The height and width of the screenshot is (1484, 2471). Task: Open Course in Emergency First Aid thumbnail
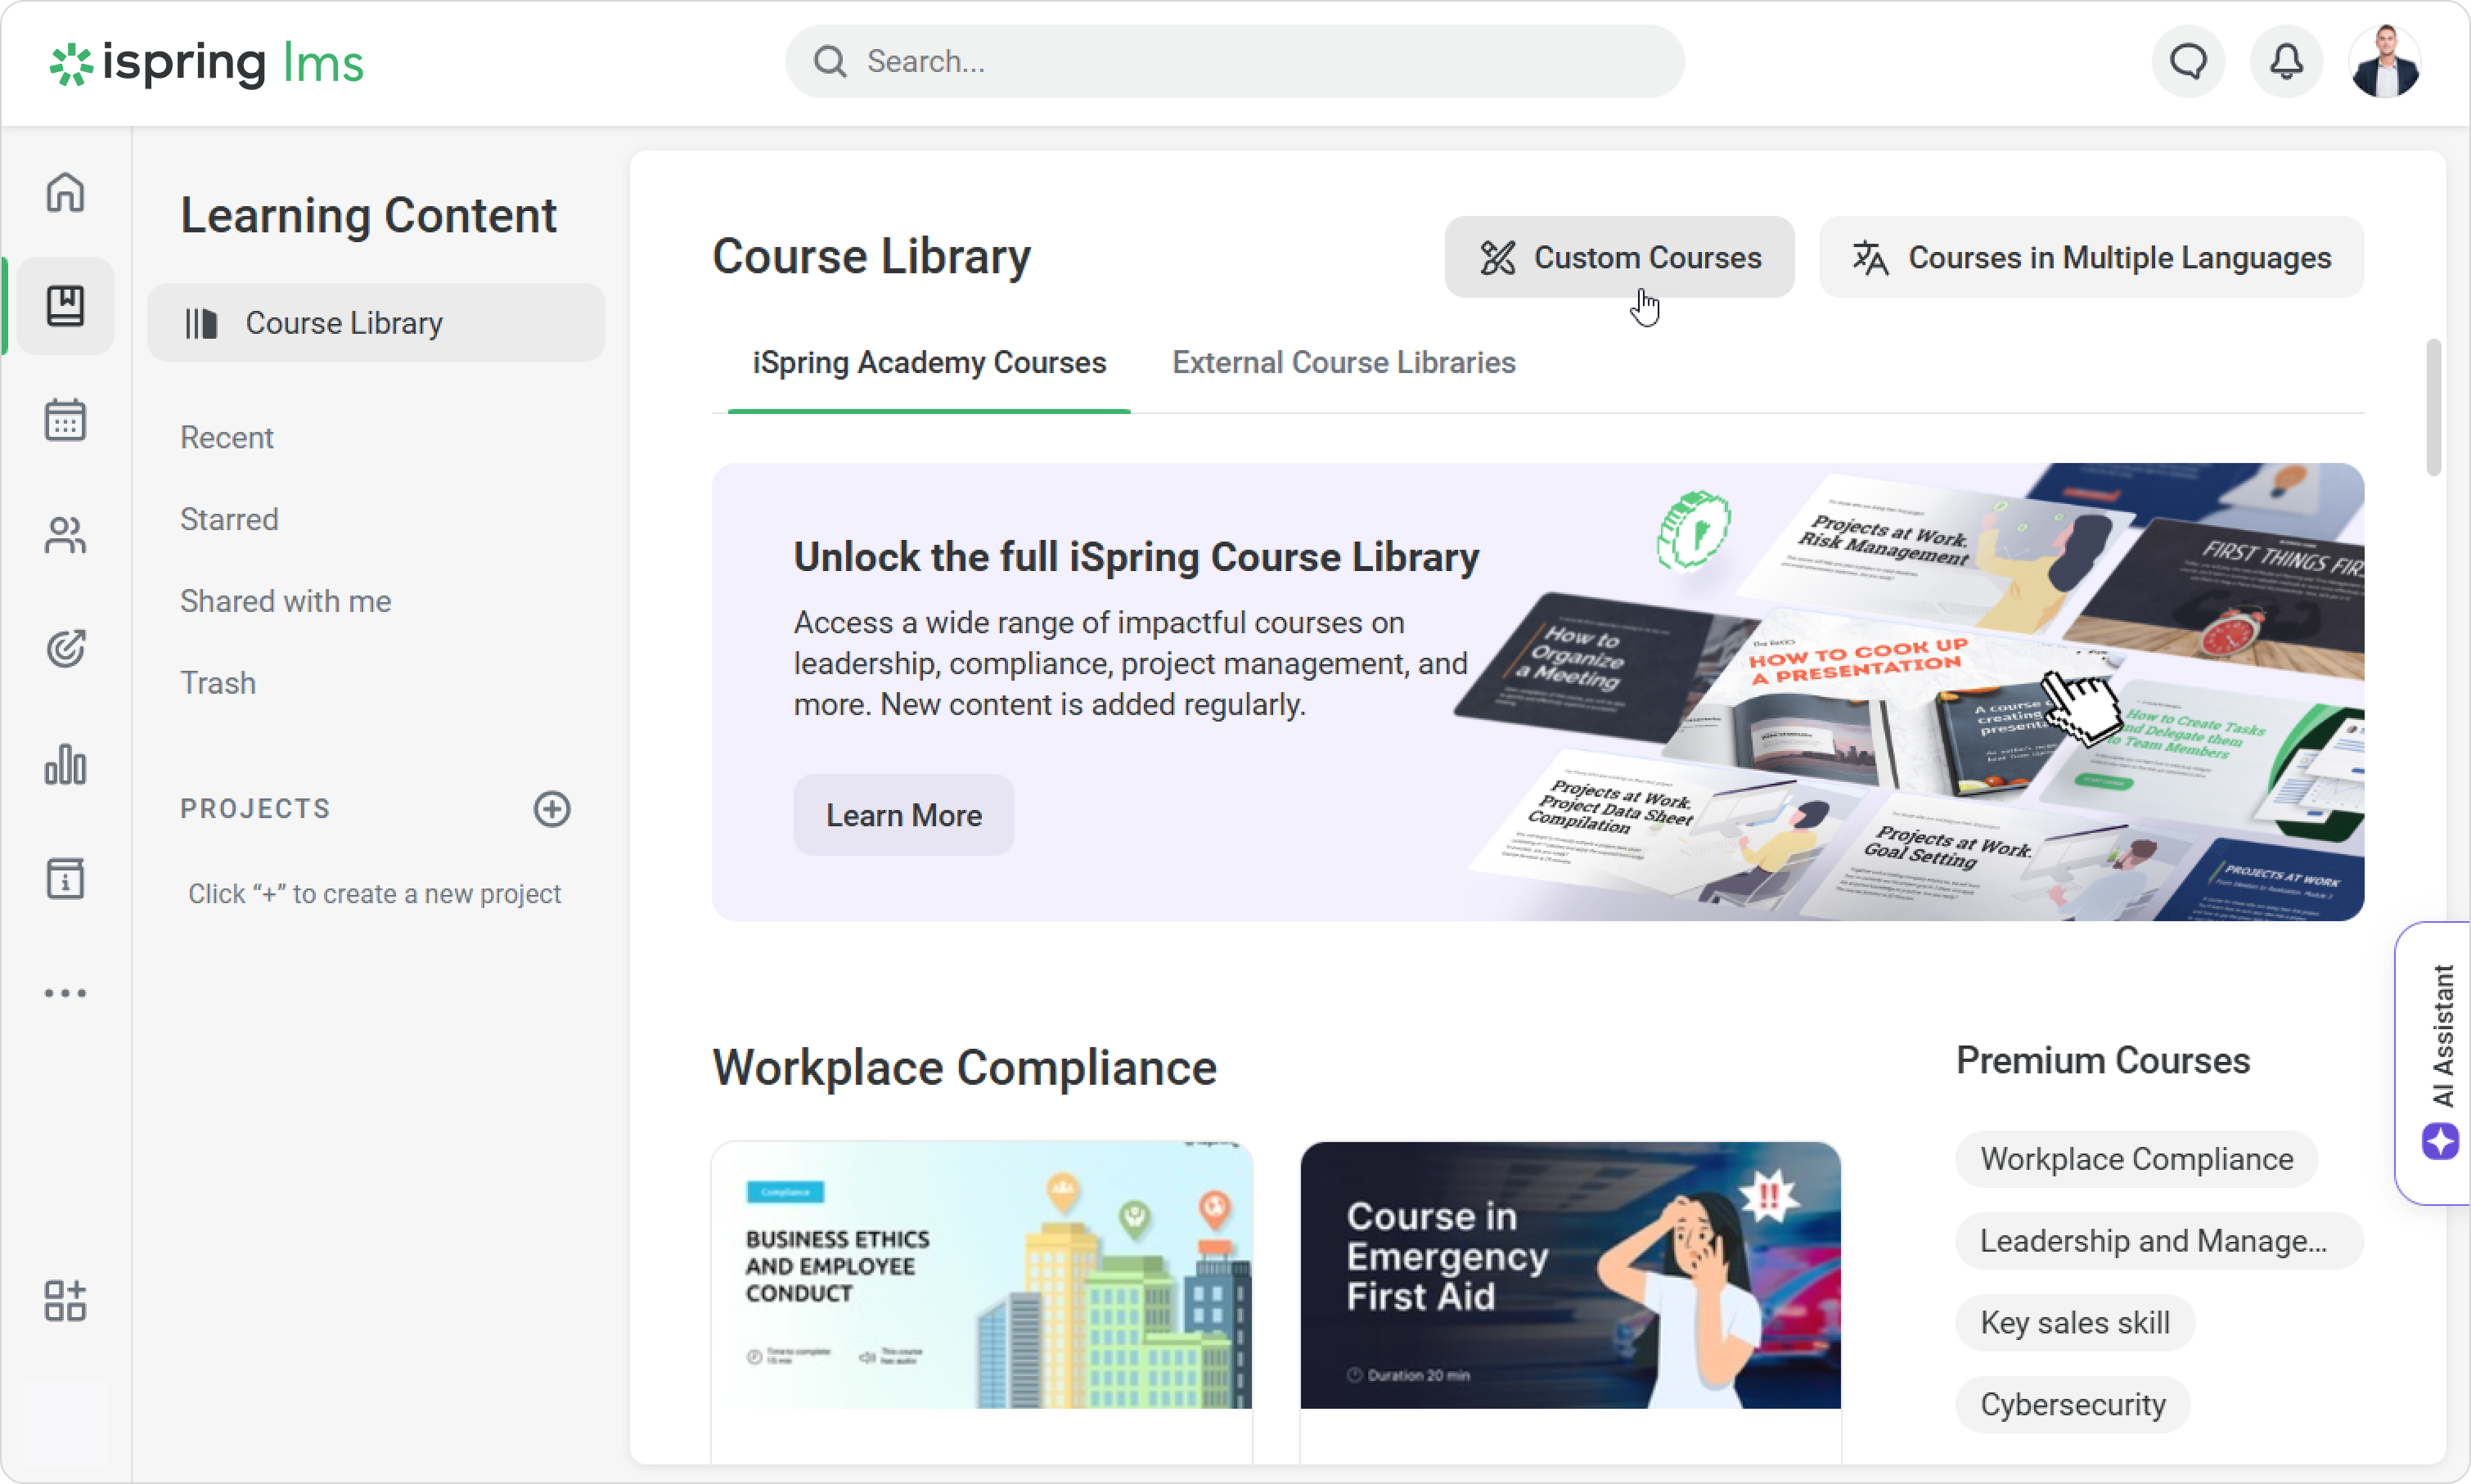(x=1570, y=1275)
